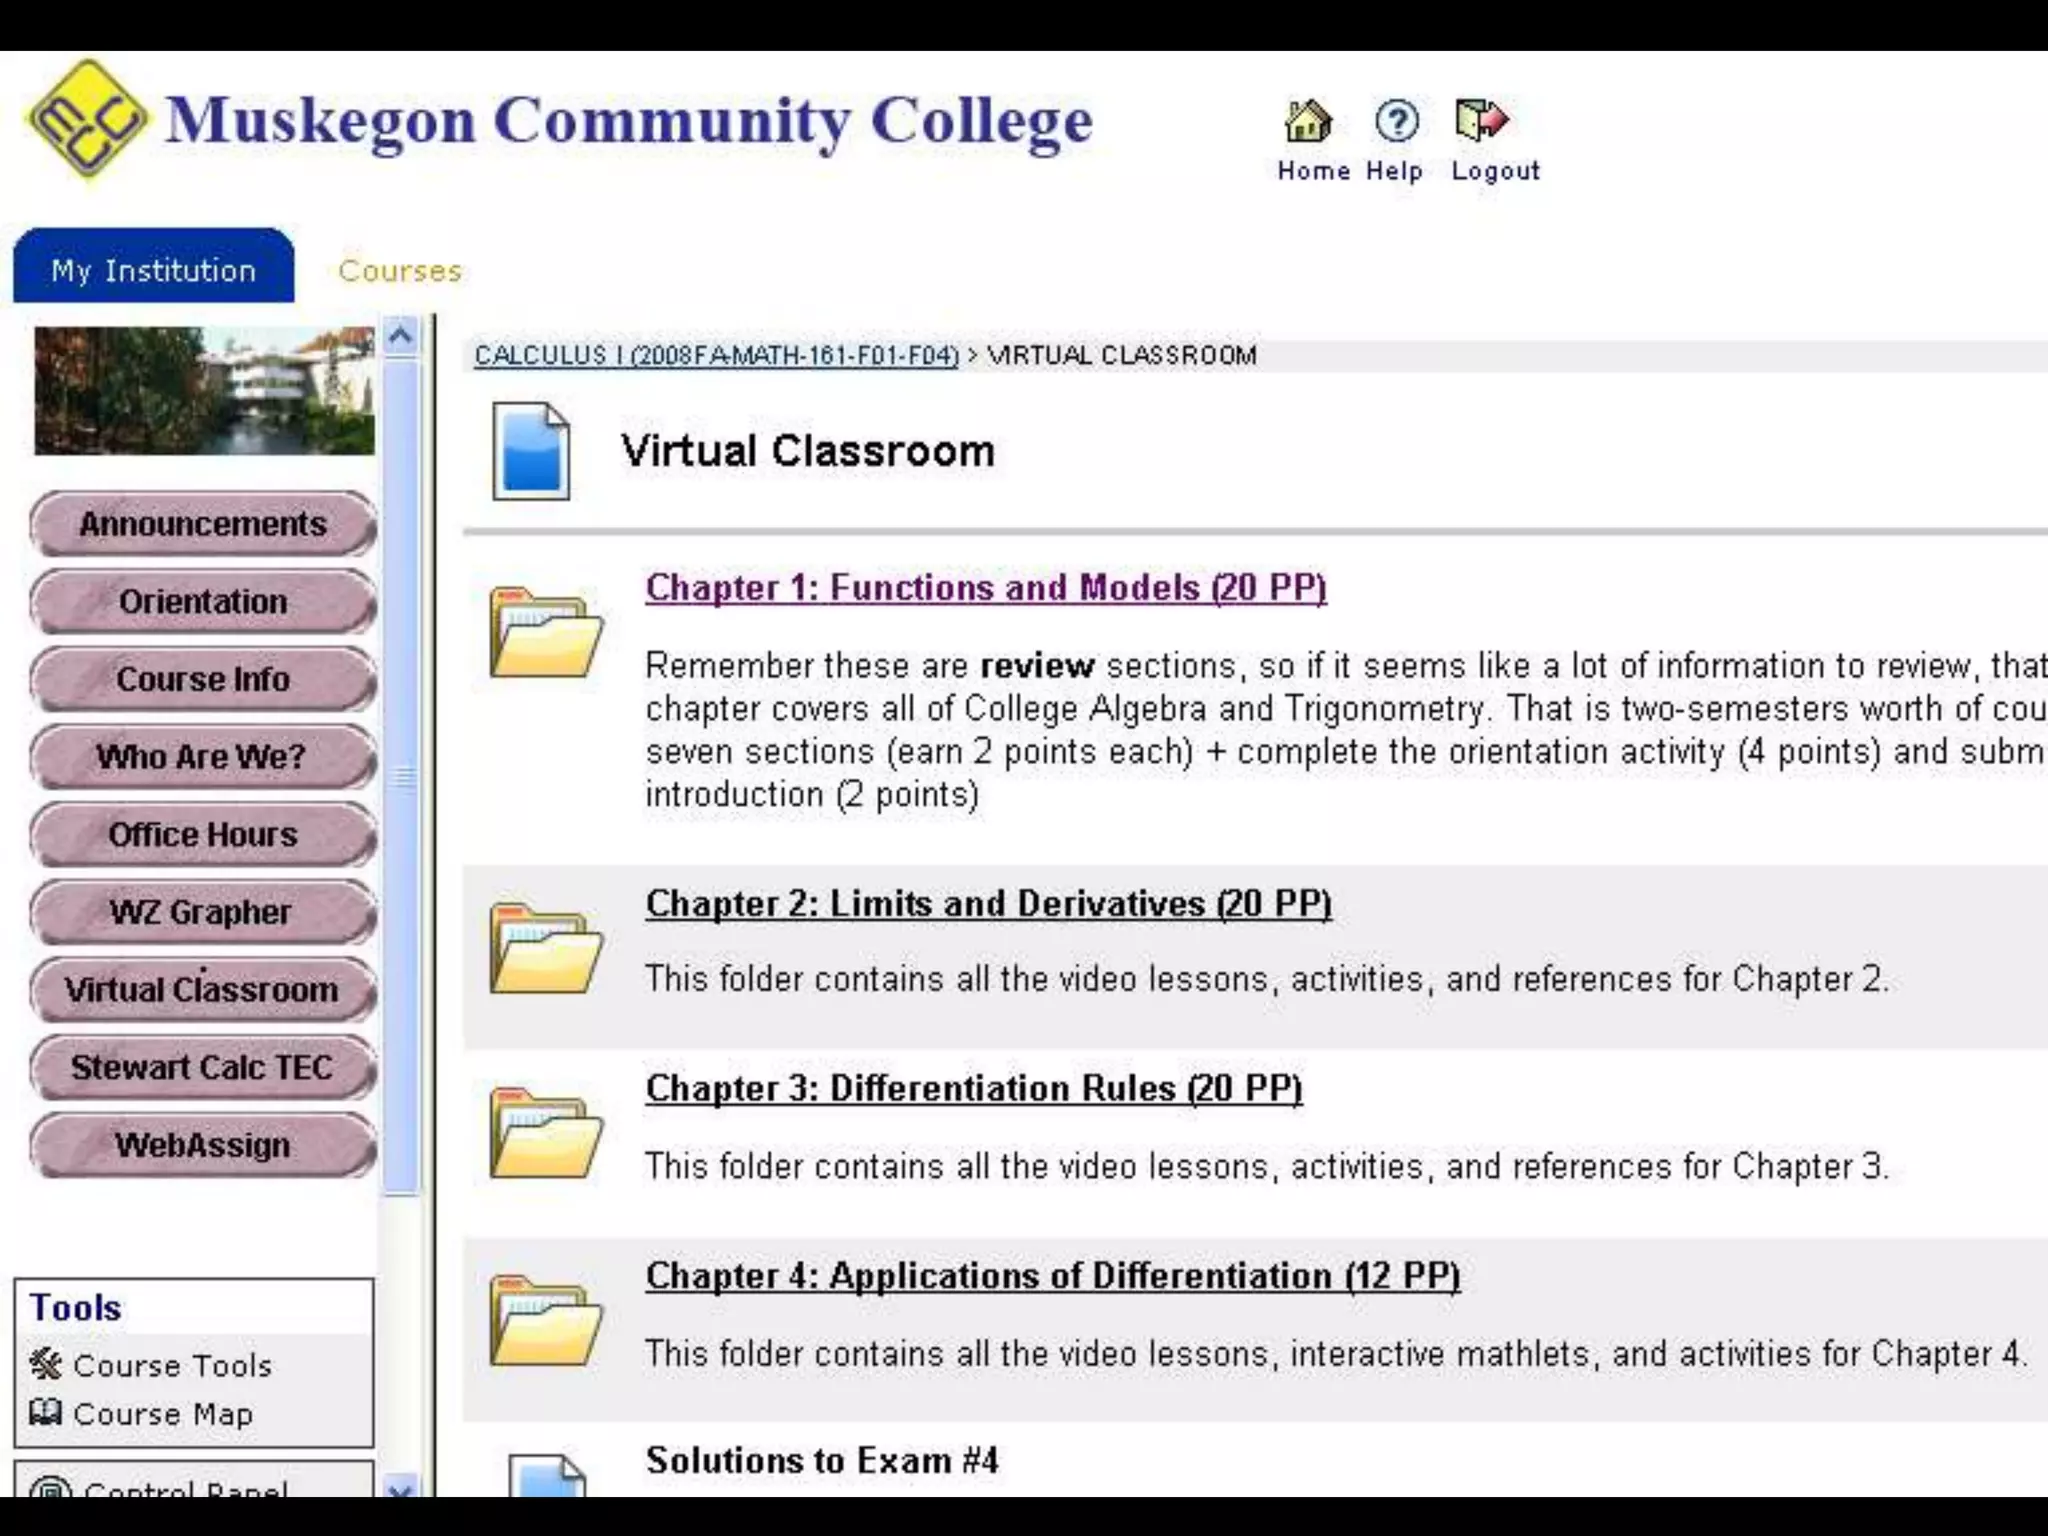Click the Home house icon
The width and height of the screenshot is (2048, 1536).
pos(1308,122)
